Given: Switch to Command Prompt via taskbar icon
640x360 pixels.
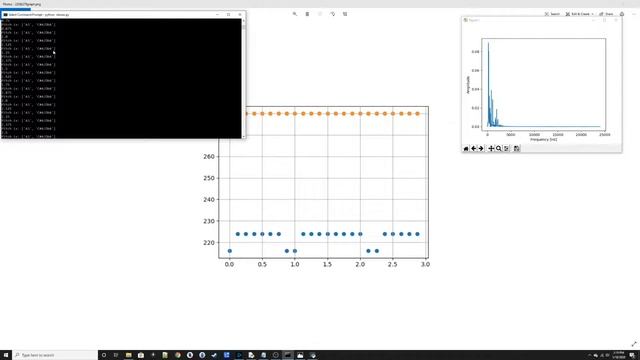Looking at the screenshot, I should (x=288, y=355).
